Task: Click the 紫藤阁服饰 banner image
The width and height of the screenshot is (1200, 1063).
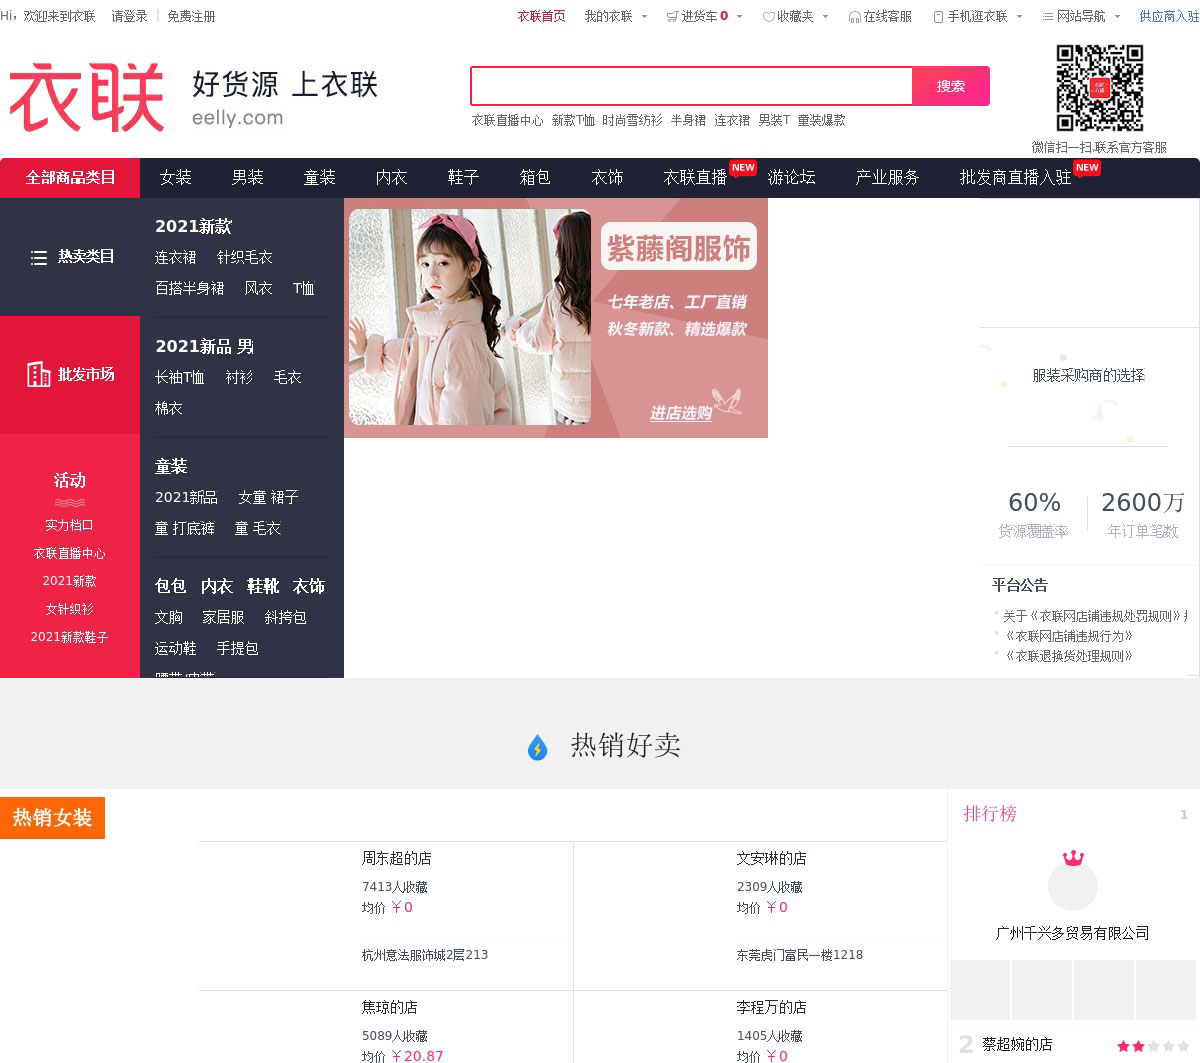Action: tap(556, 318)
